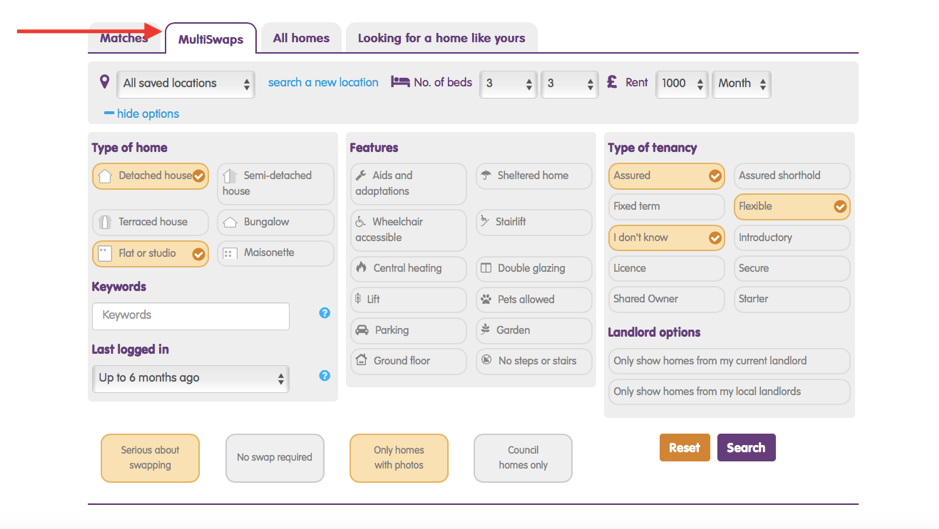Enable Only show homes from my current landlord
Image resolution: width=939 pixels, height=529 pixels.
tap(729, 361)
